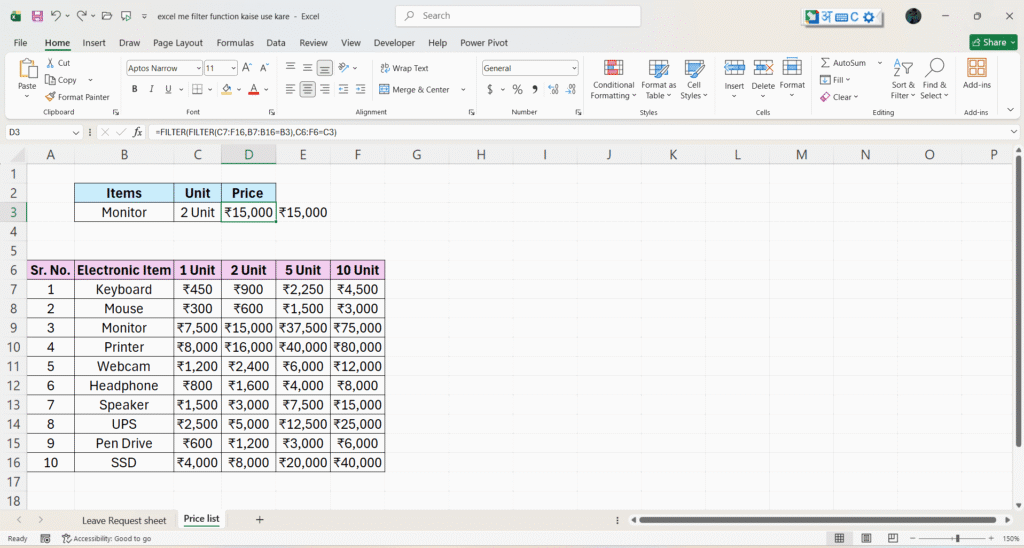
Task: Click the Paste clipboard icon
Action: pos(27,69)
